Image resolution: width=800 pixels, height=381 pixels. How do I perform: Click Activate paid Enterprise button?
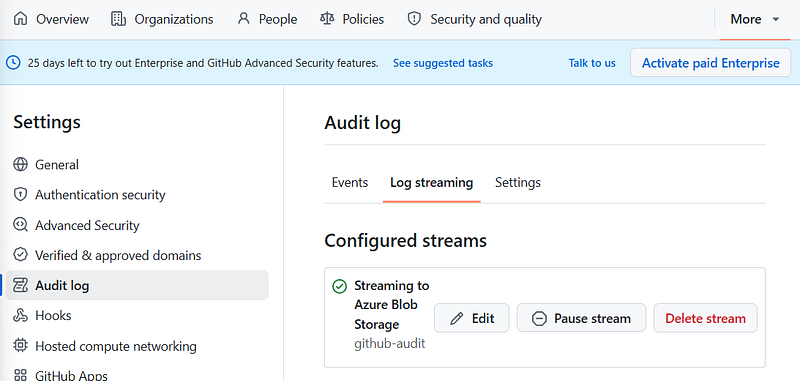coord(711,63)
